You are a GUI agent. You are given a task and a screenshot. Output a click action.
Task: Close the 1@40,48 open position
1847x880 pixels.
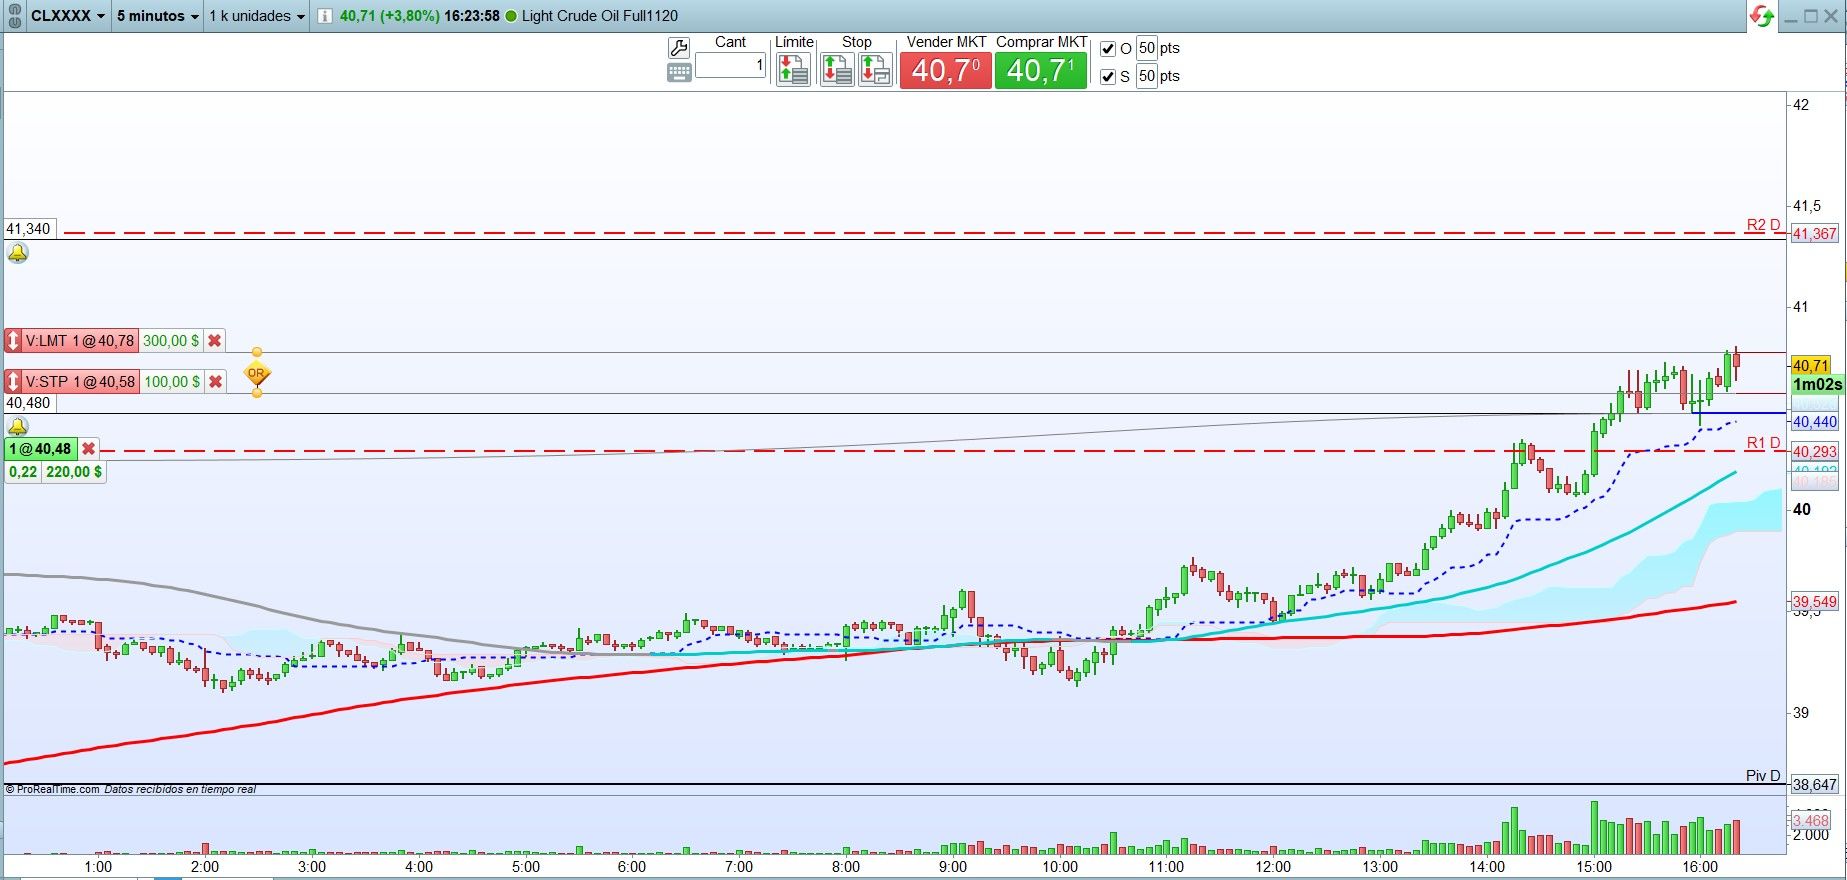click(88, 449)
